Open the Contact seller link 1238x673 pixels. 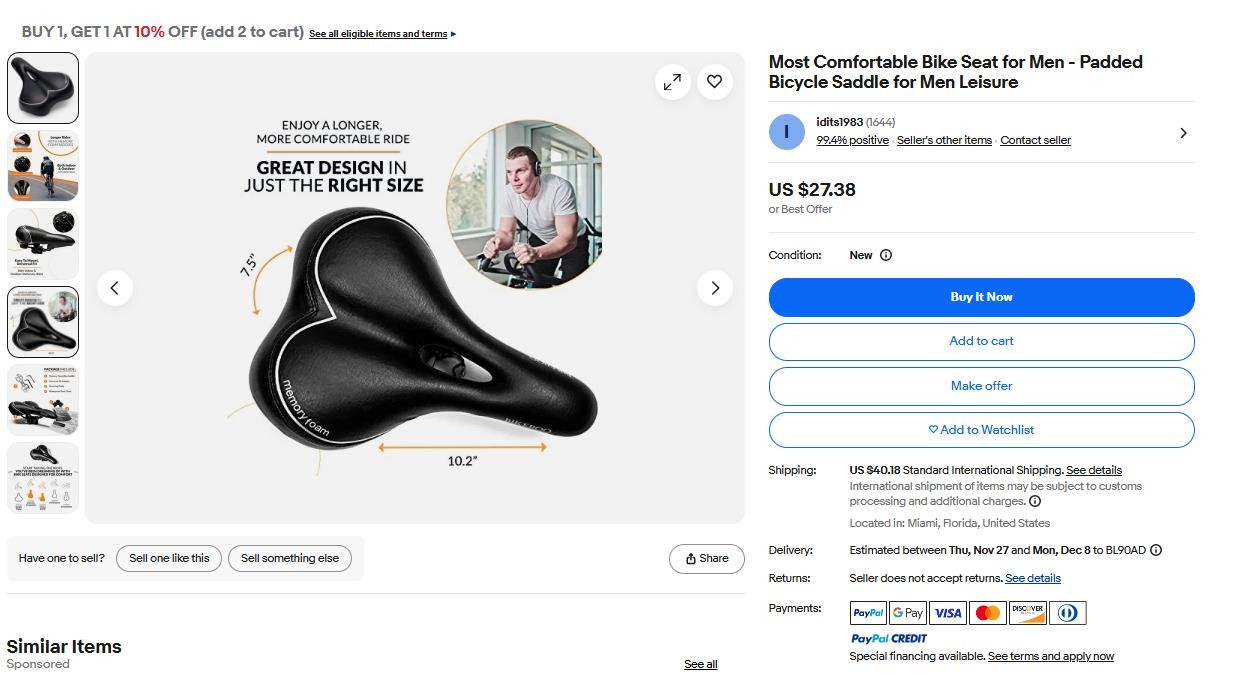click(x=1035, y=140)
